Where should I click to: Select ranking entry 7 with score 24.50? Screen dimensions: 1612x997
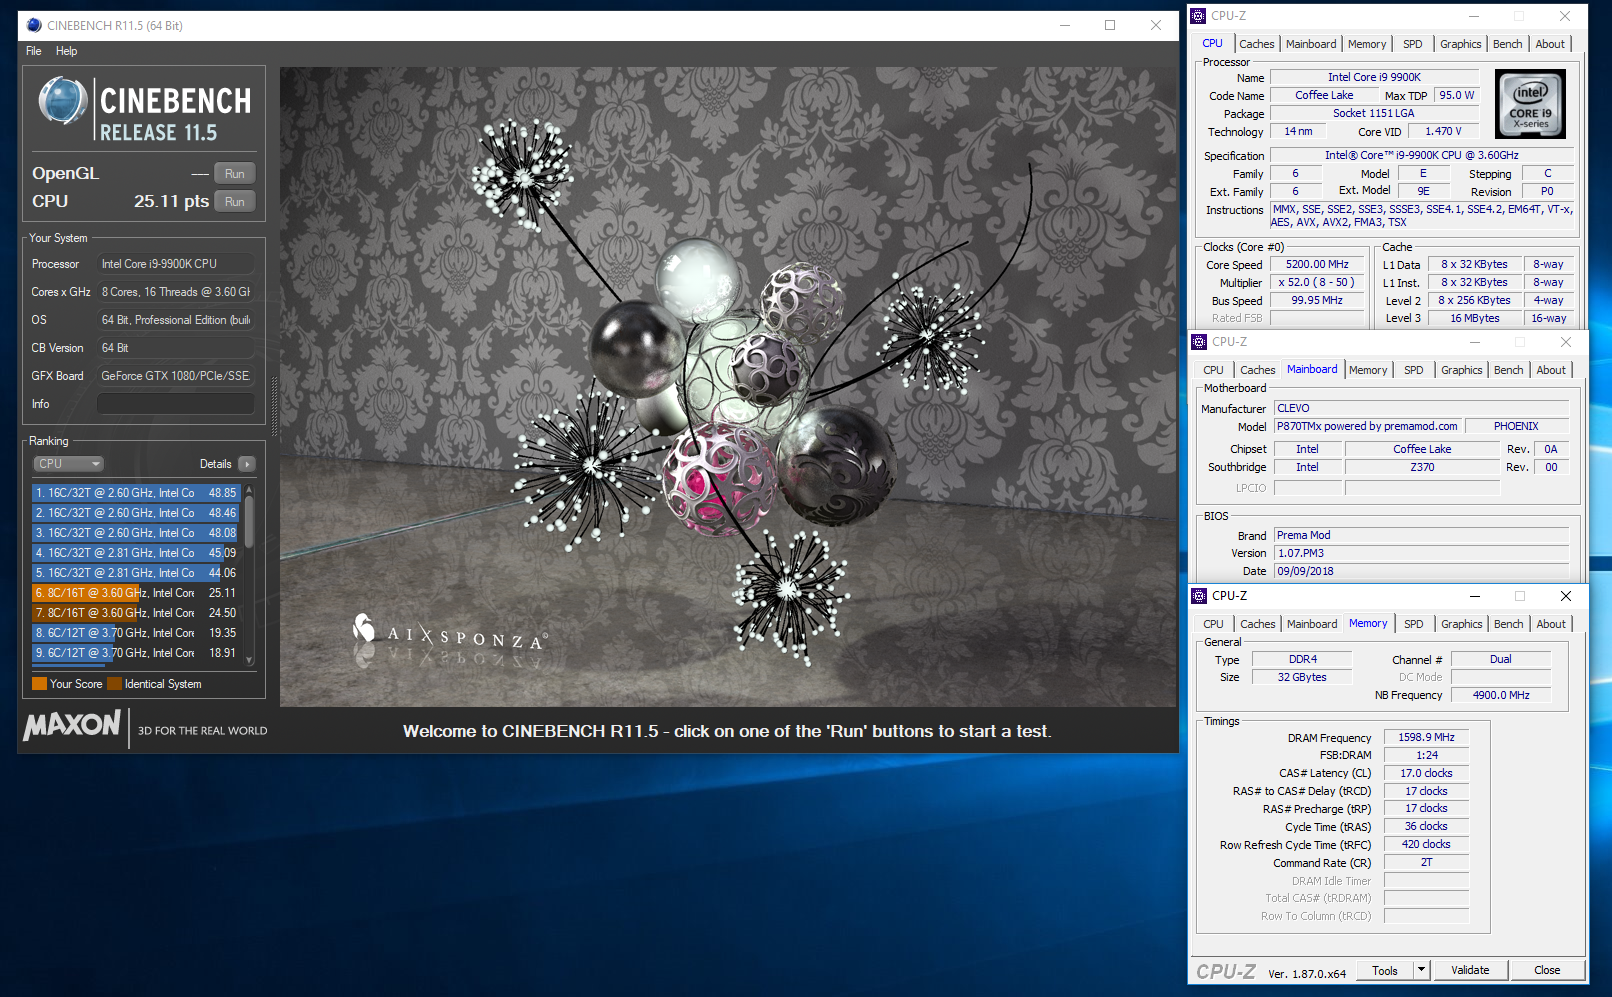(x=136, y=613)
